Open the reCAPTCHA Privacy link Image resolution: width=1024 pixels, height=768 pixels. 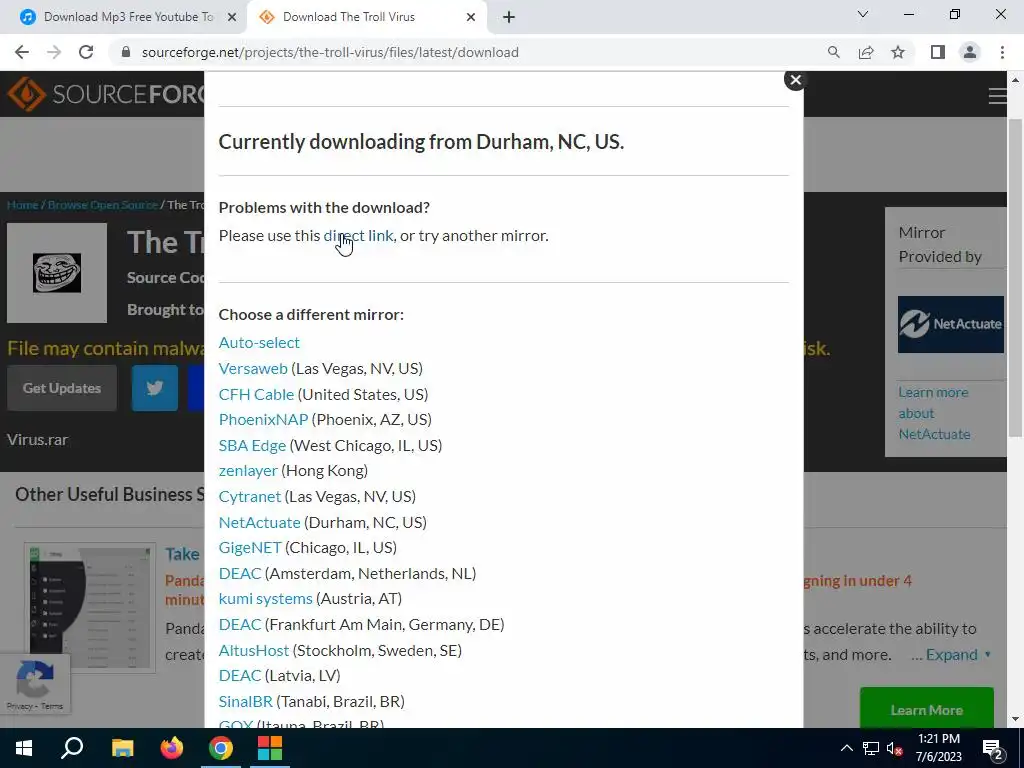(x=20, y=706)
